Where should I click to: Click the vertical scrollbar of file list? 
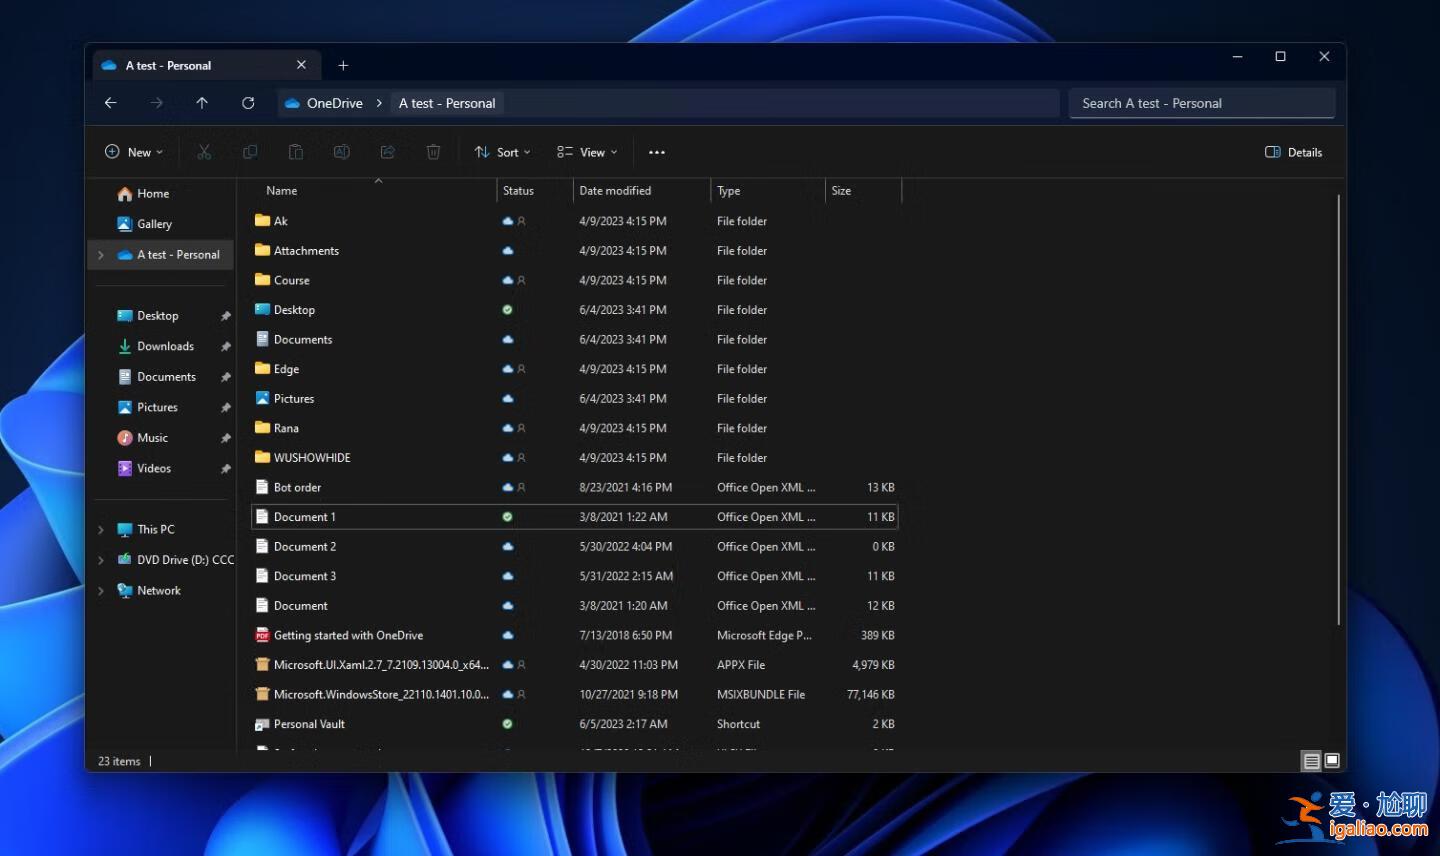pos(1338,410)
